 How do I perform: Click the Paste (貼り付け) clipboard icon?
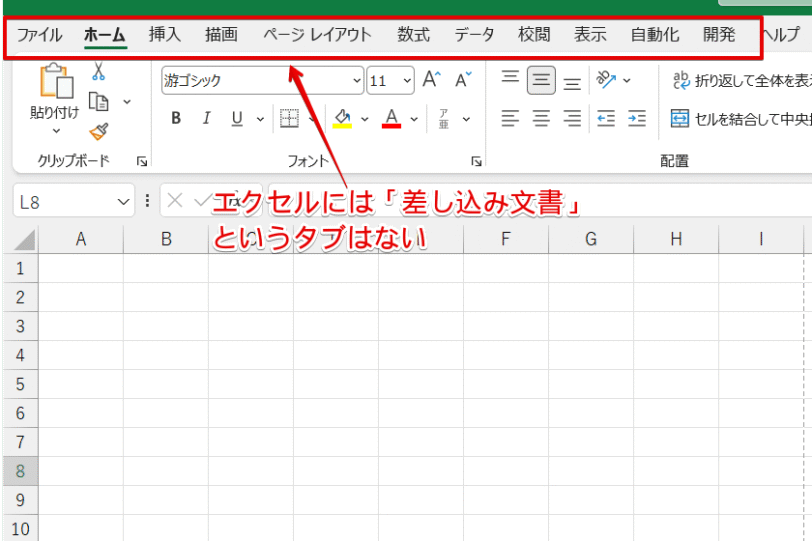coord(56,81)
